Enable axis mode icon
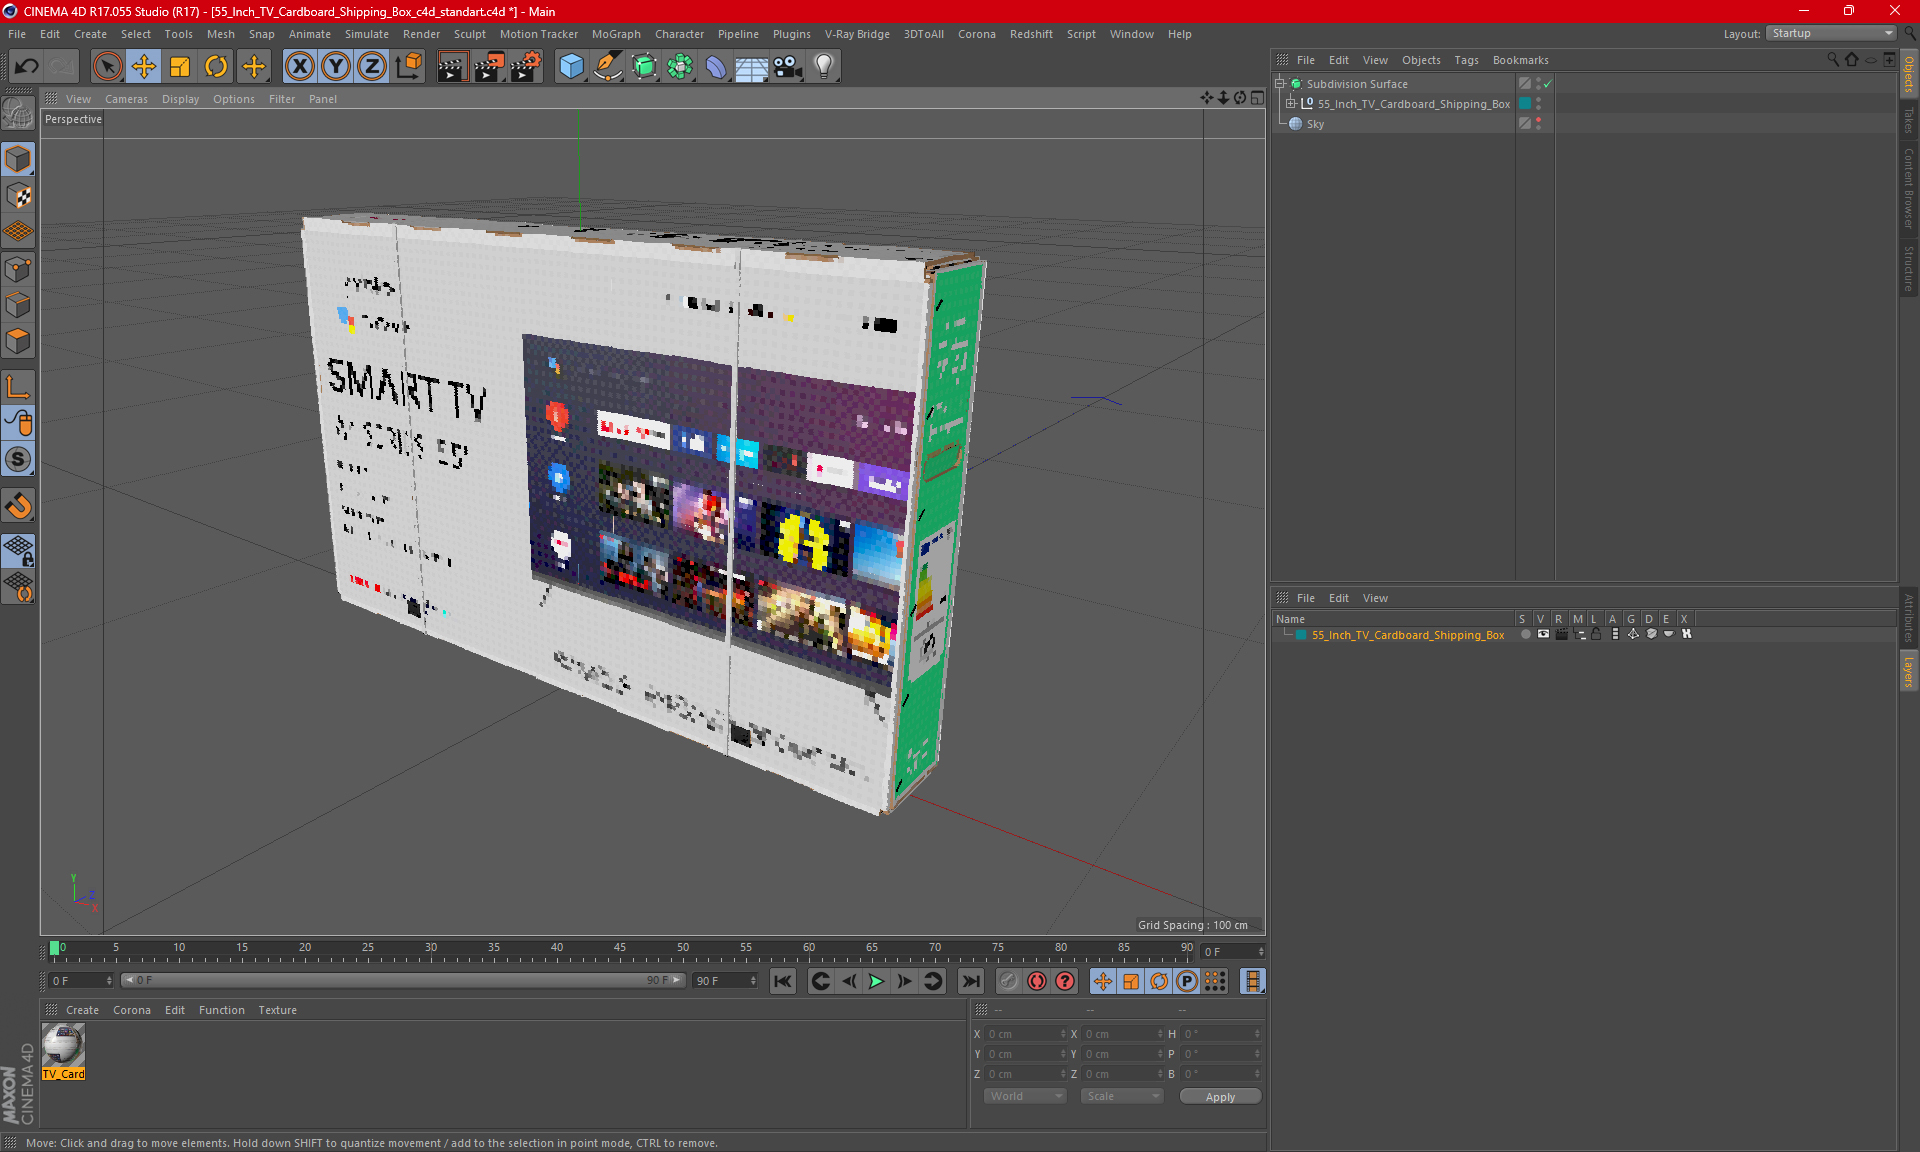 click(x=18, y=387)
